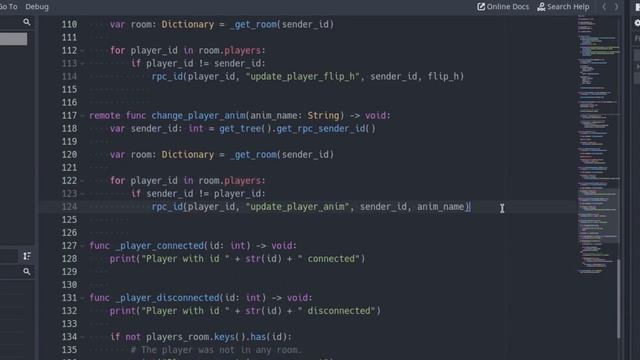Image resolution: width=640 pixels, height=360 pixels.
Task: Click room.players on line 112
Action: point(229,50)
